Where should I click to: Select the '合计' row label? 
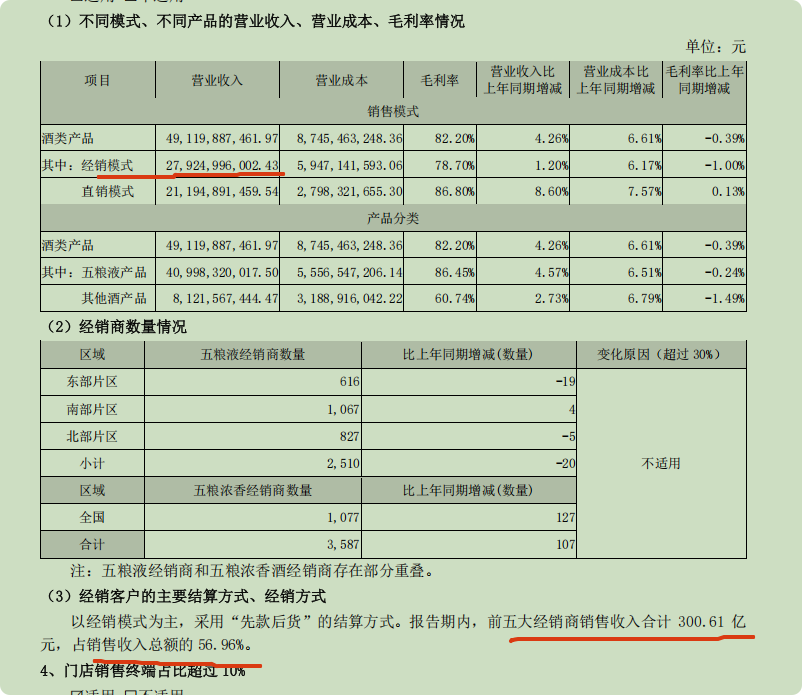coord(92,544)
